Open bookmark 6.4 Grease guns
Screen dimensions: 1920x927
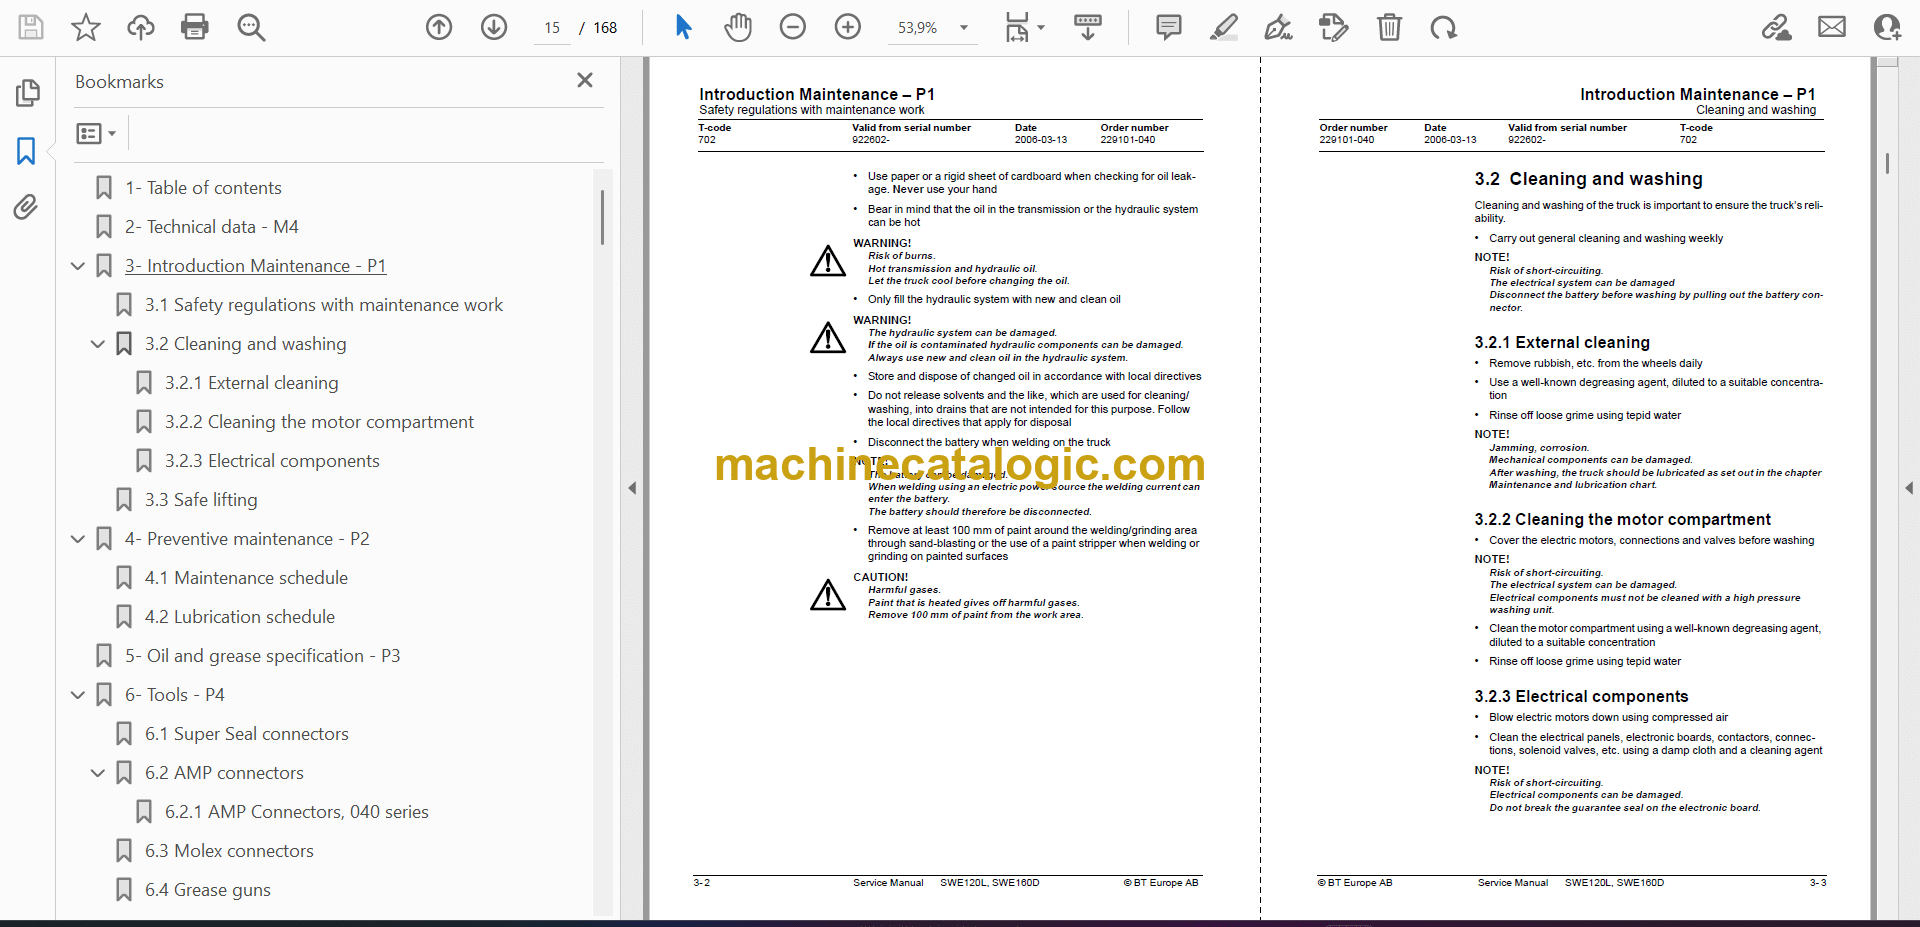(208, 890)
